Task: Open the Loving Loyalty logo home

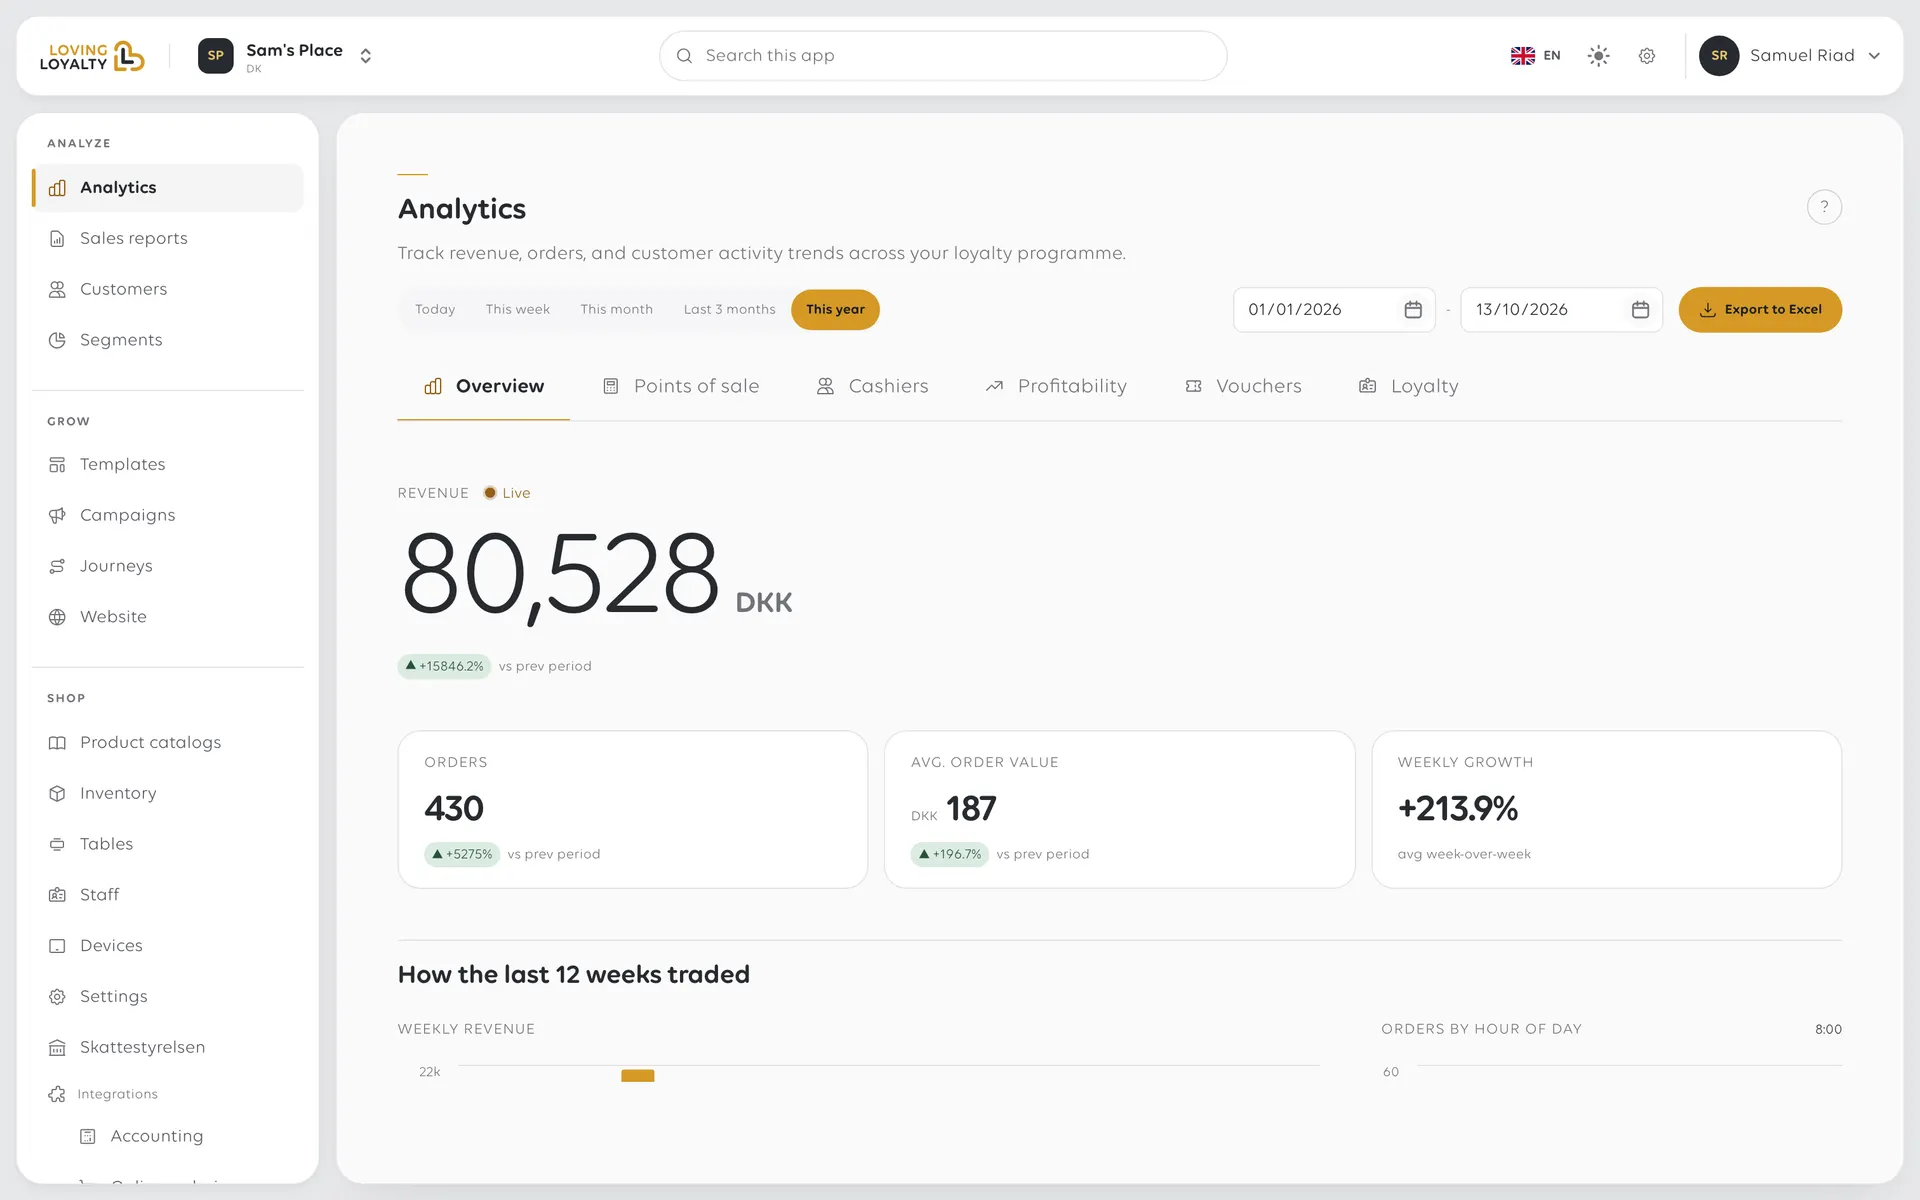Action: point(92,56)
